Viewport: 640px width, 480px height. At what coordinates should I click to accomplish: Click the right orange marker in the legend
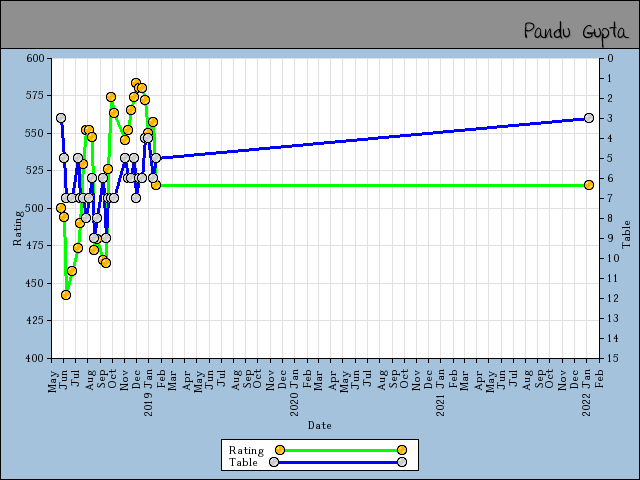pos(402,450)
